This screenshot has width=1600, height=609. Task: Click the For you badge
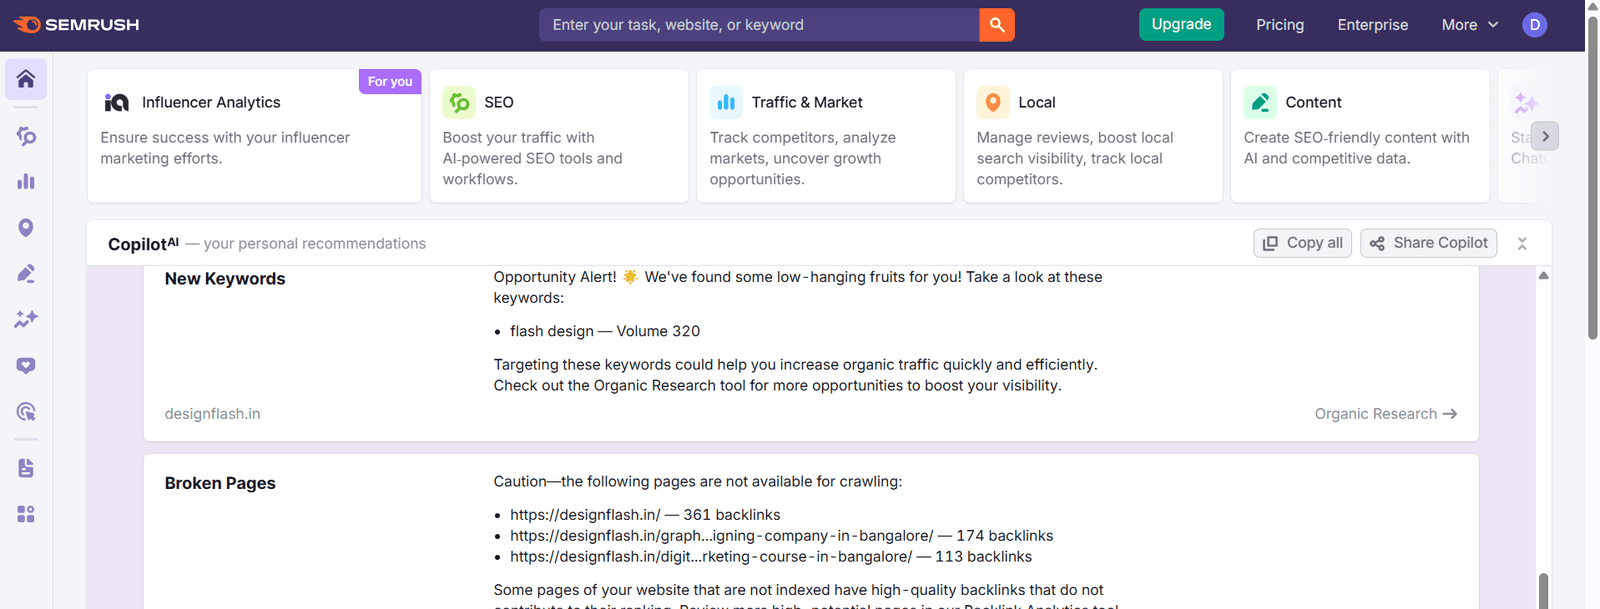(x=390, y=81)
